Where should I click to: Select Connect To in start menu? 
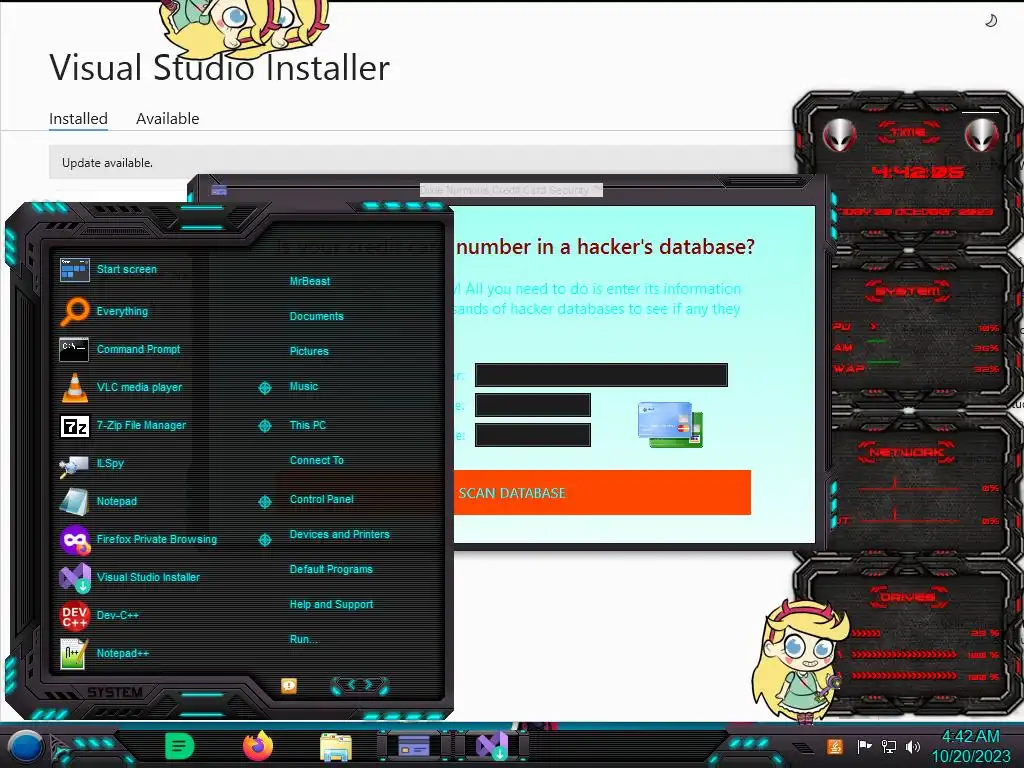pyautogui.click(x=316, y=460)
